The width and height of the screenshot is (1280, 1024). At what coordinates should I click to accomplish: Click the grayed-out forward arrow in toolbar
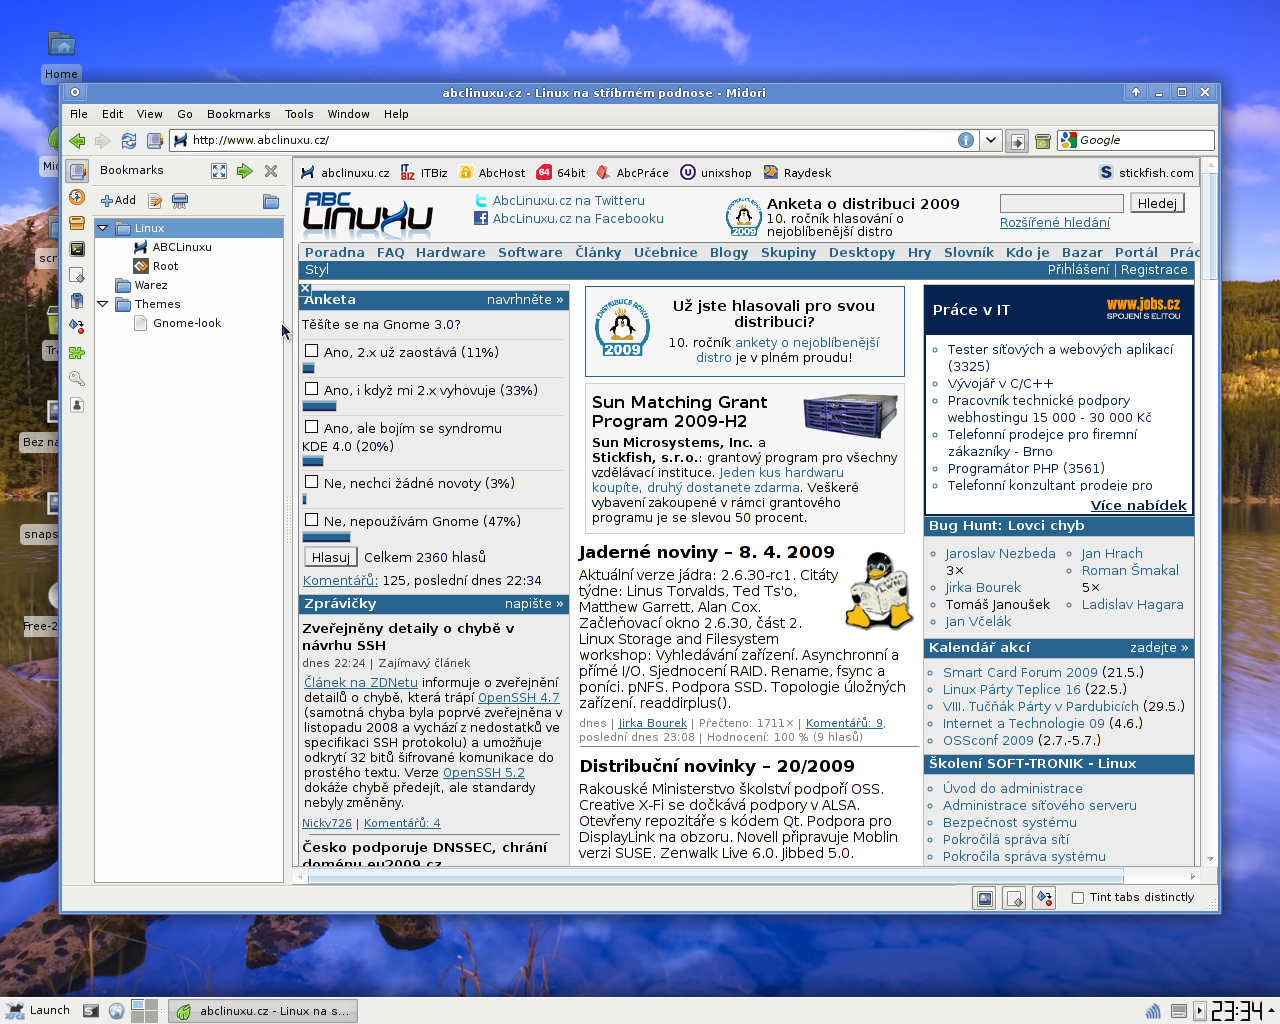coord(102,141)
